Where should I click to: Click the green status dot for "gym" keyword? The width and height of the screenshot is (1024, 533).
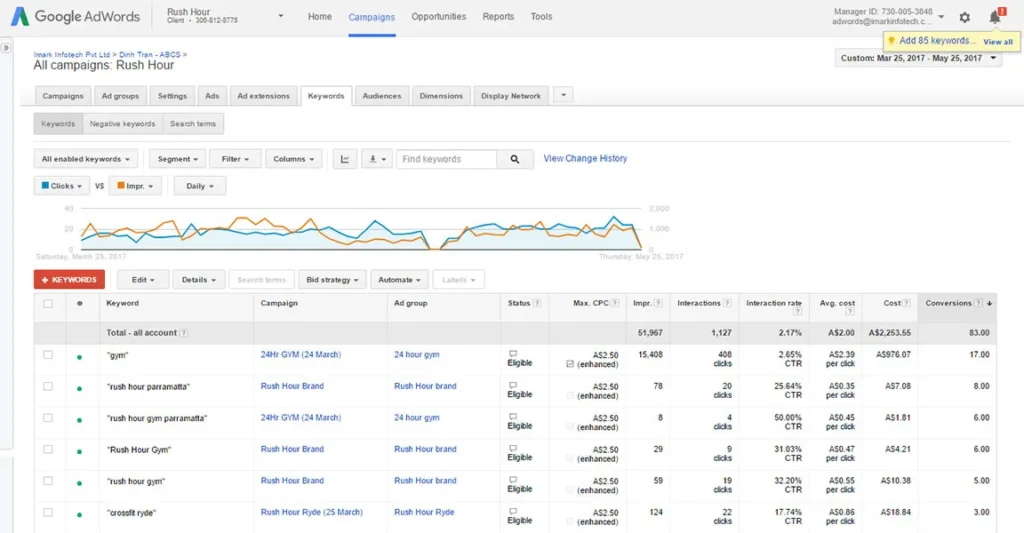tap(80, 357)
